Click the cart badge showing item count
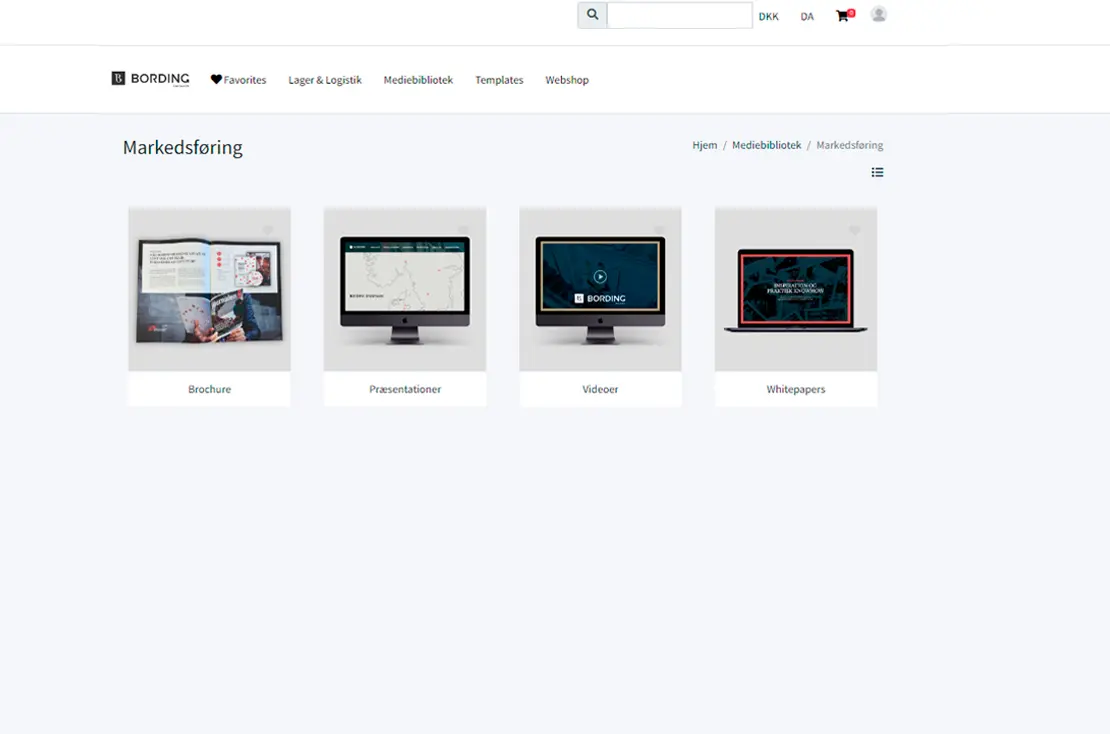 click(x=851, y=9)
